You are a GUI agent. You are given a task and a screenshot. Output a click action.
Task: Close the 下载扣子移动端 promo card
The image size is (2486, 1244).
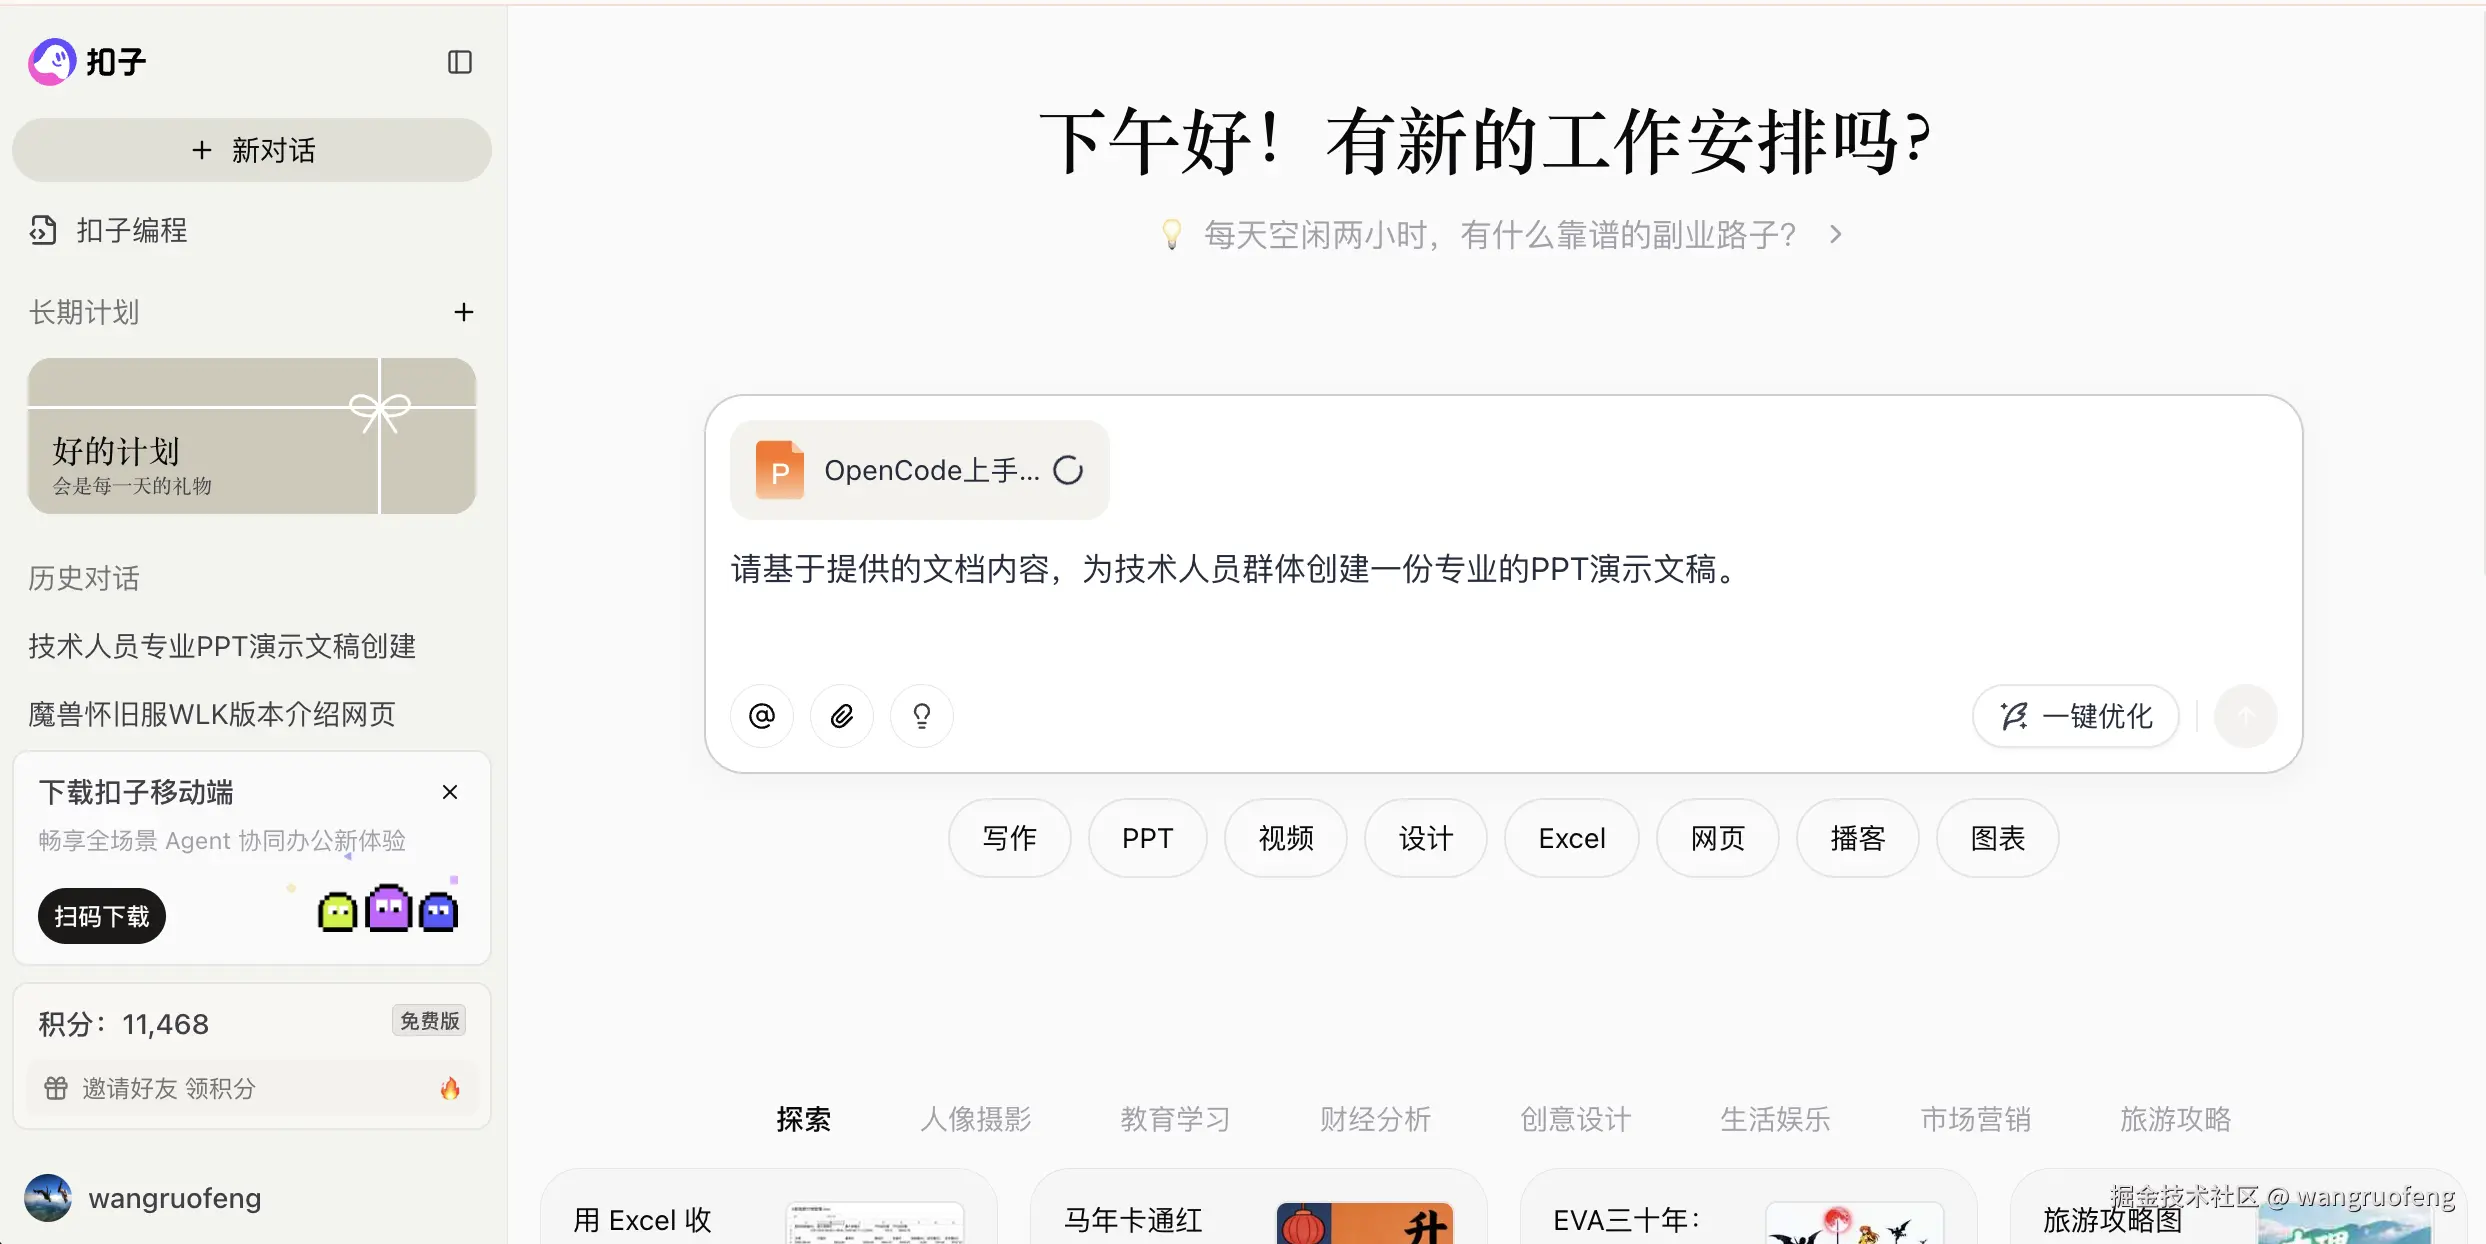click(x=450, y=792)
